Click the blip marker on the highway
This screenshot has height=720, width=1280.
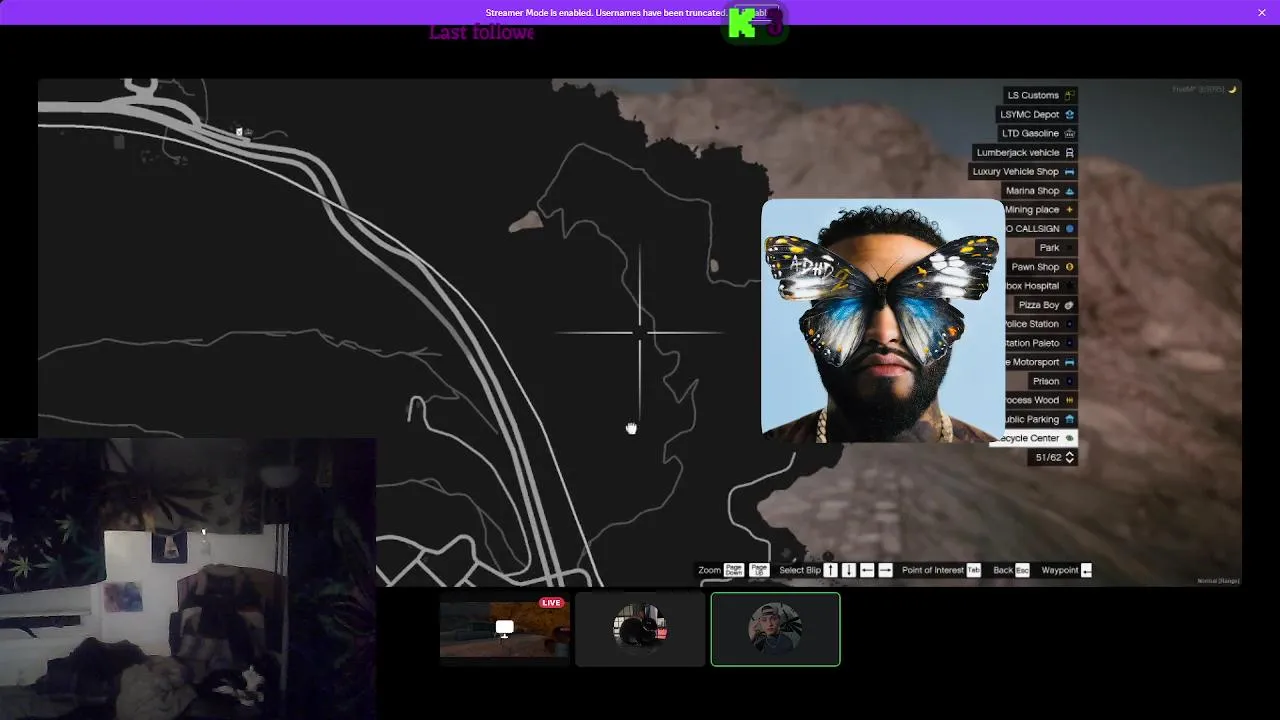tap(239, 131)
